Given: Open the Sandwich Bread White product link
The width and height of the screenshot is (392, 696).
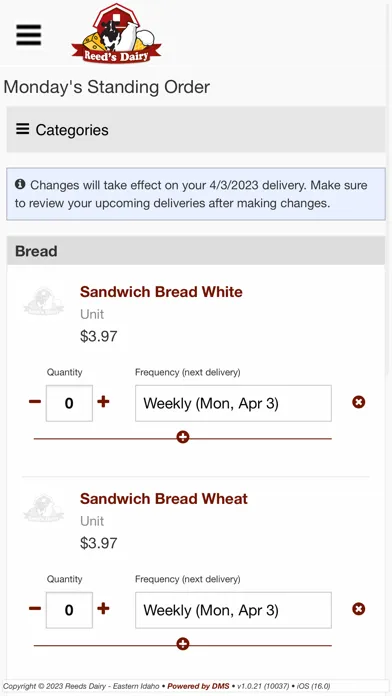Looking at the screenshot, I should coord(161,292).
